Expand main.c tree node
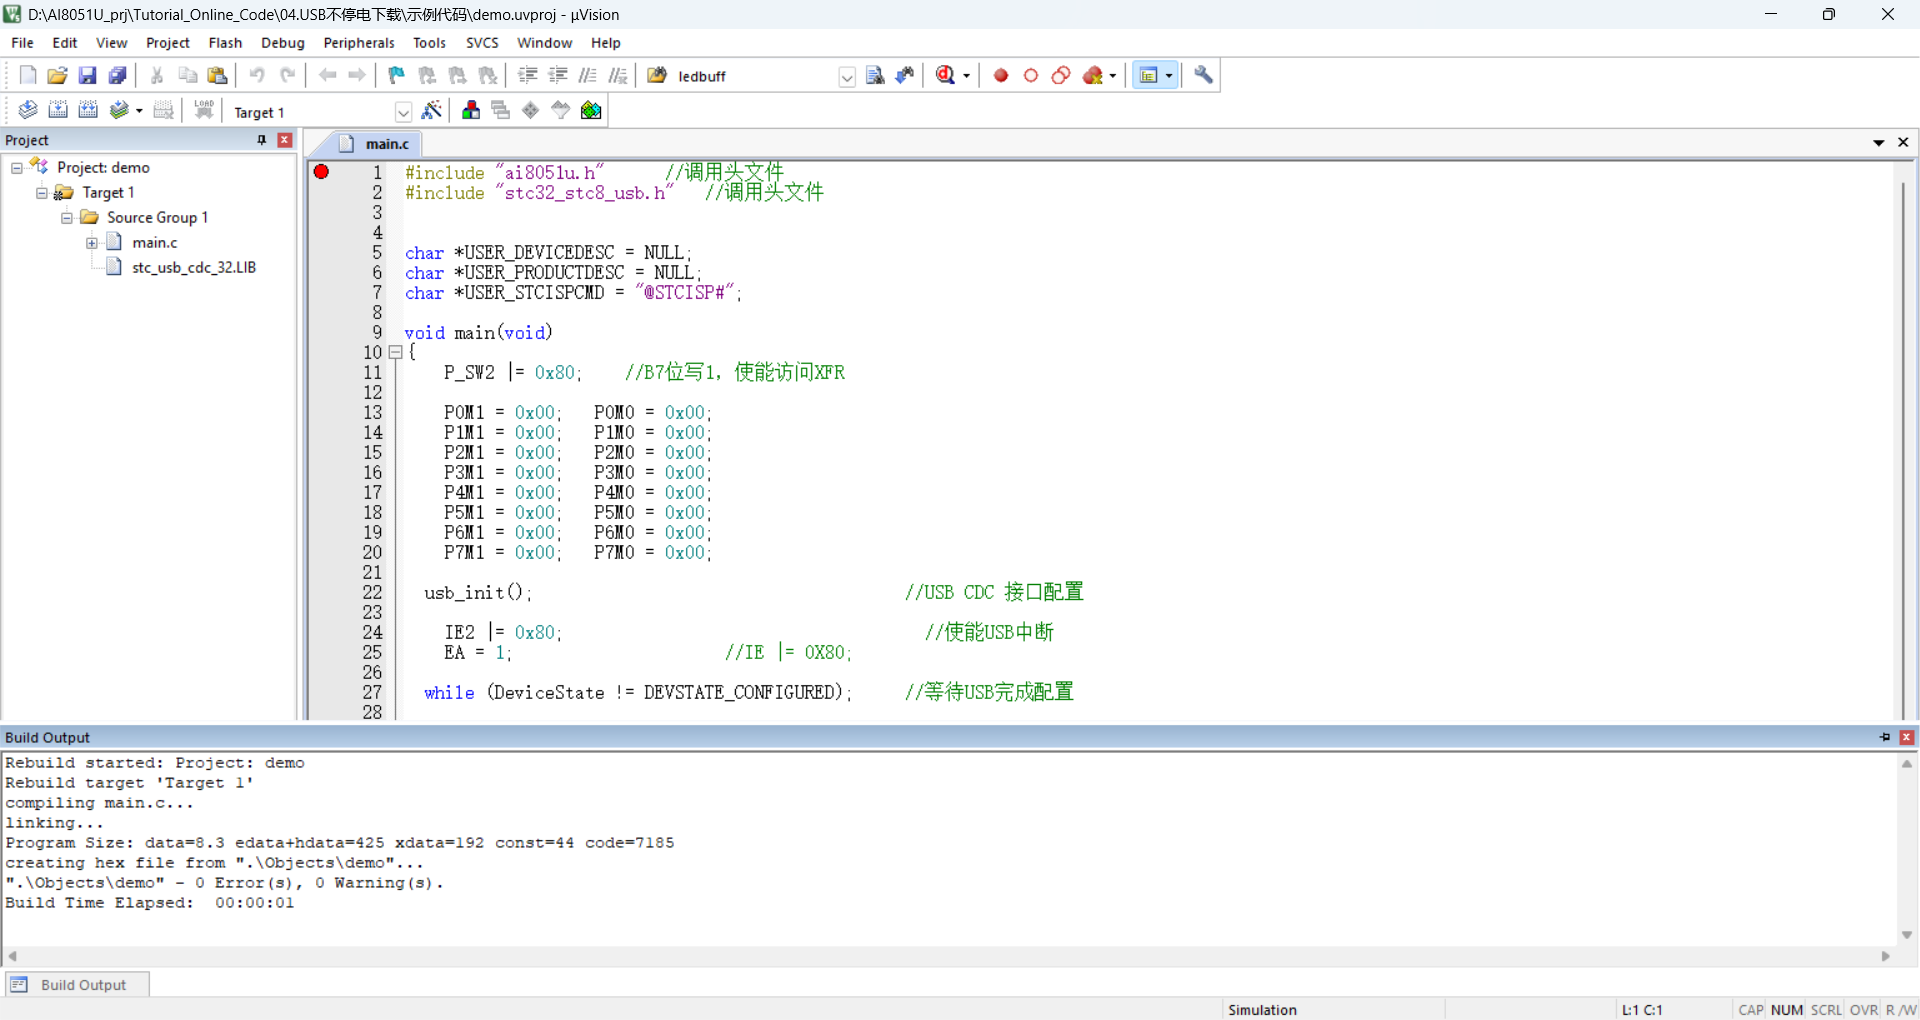1920x1020 pixels. [x=92, y=243]
